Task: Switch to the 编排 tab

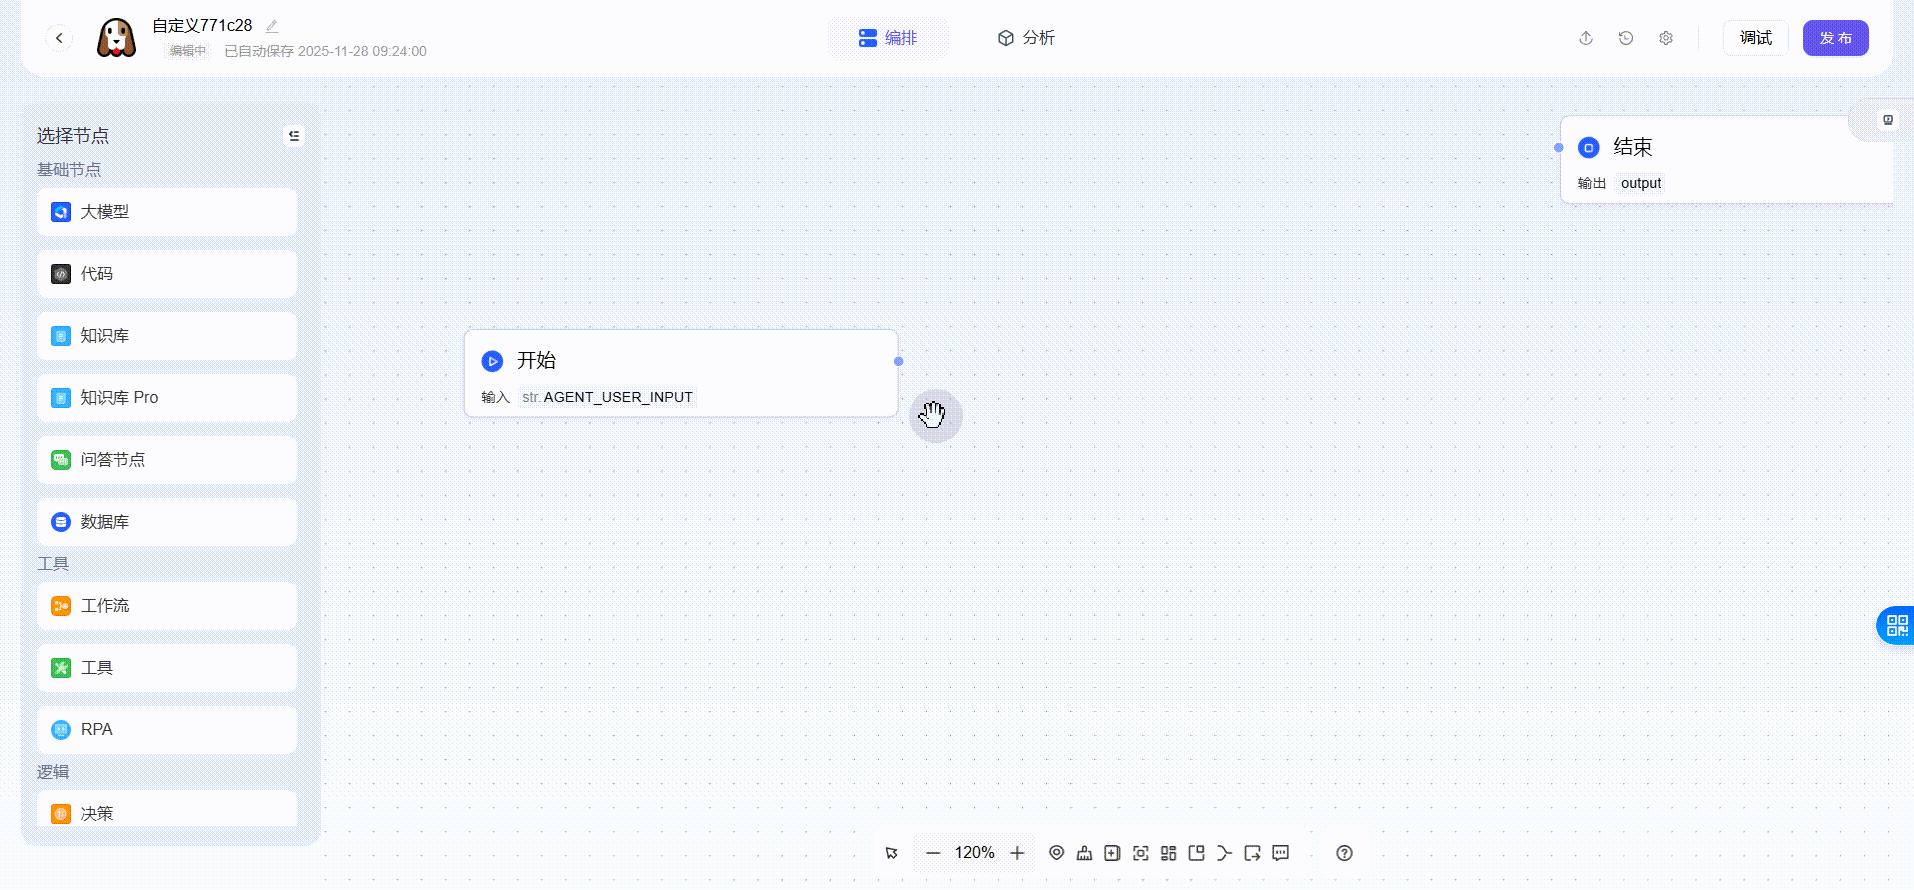Action: click(888, 38)
